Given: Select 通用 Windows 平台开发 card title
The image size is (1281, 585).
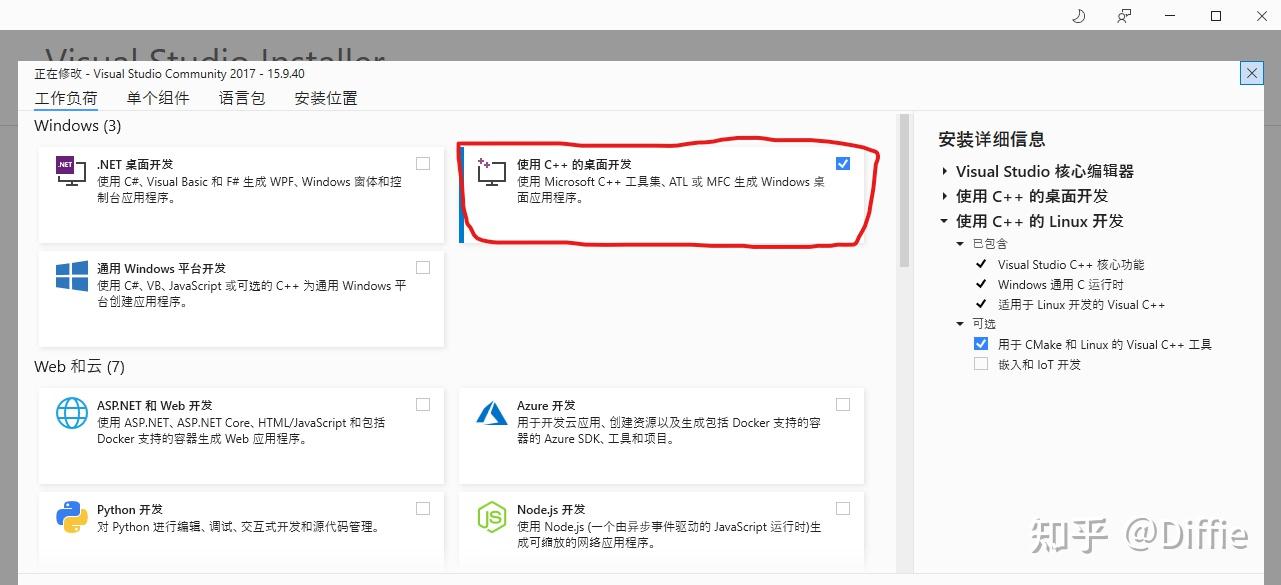Looking at the screenshot, I should [x=161, y=268].
